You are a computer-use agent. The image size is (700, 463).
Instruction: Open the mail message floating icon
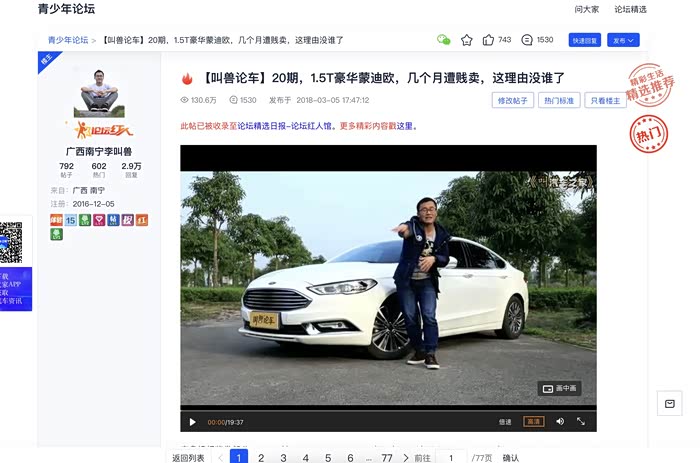(x=670, y=404)
